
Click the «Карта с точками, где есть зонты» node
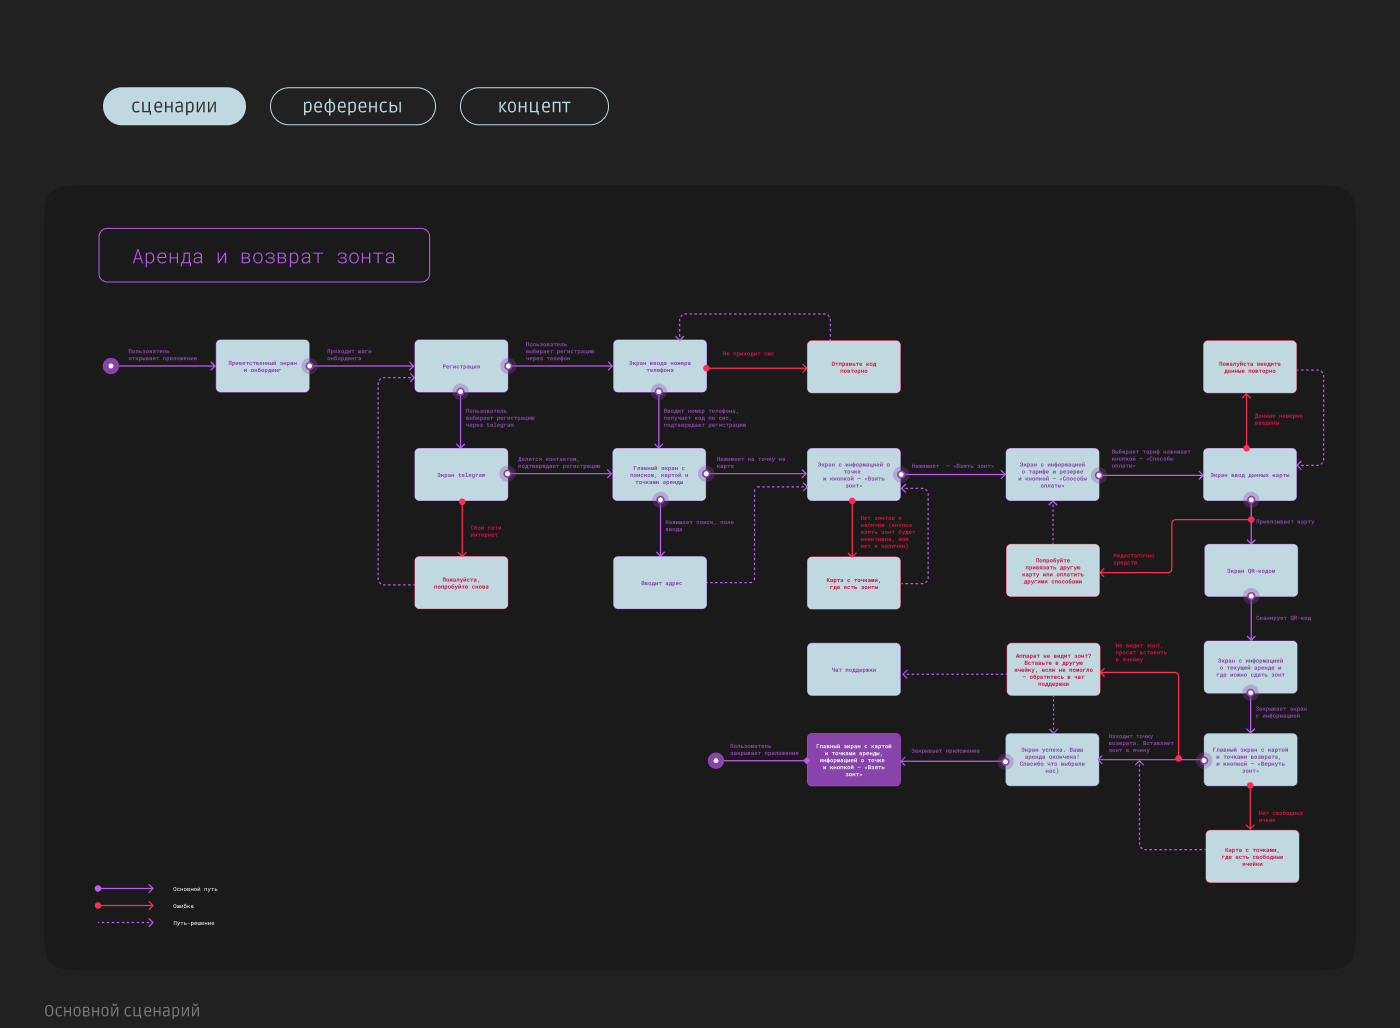854,583
